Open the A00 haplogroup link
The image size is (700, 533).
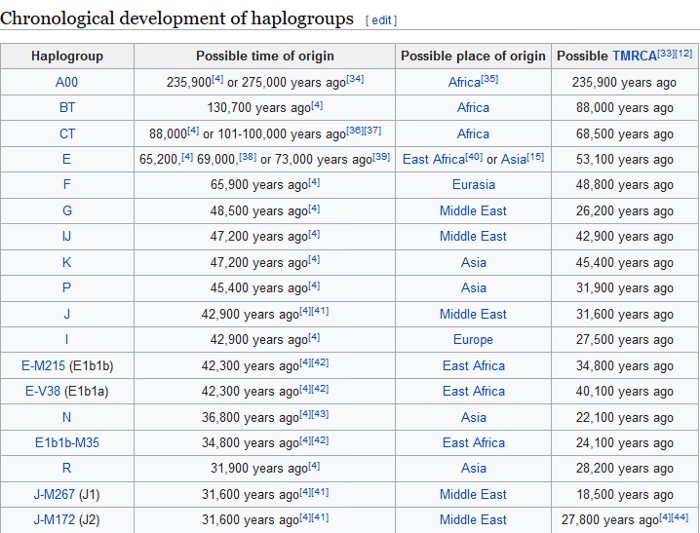click(67, 82)
